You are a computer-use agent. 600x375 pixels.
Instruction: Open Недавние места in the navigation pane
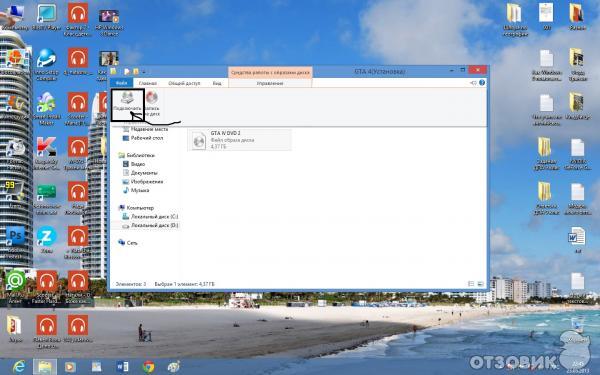145,129
